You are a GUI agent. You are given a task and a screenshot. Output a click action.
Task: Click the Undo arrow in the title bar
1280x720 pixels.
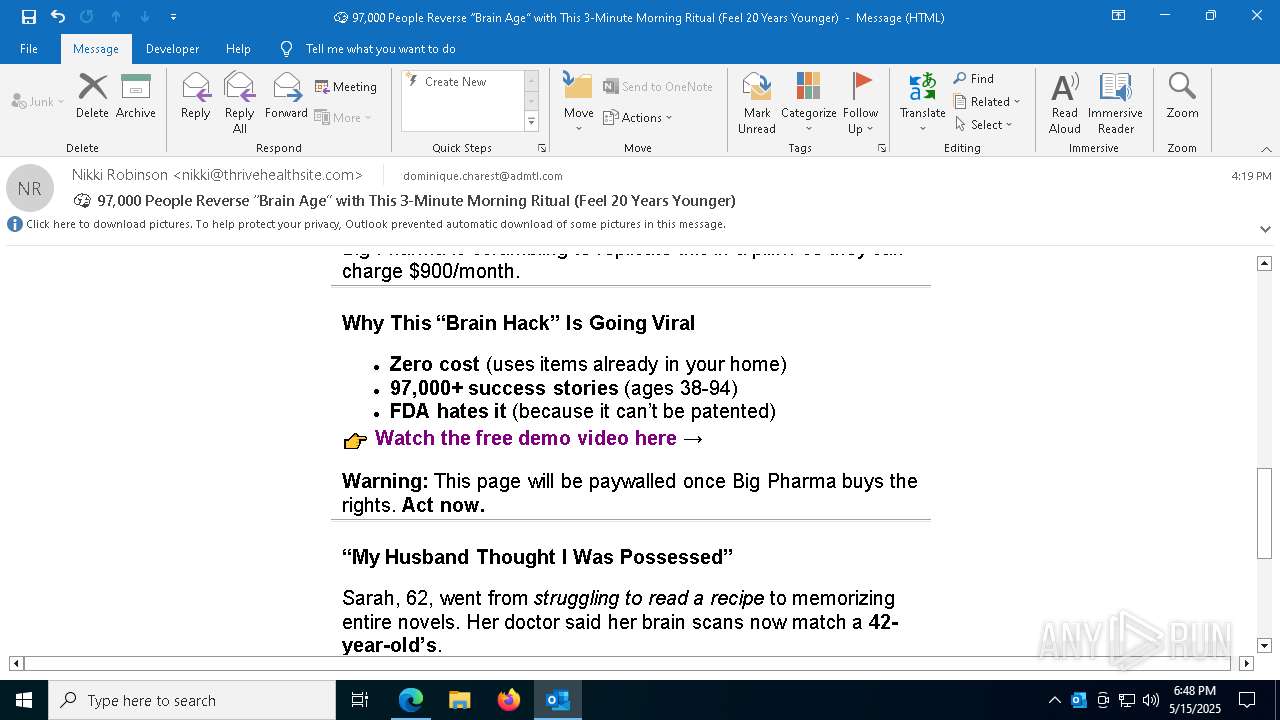coord(58,17)
